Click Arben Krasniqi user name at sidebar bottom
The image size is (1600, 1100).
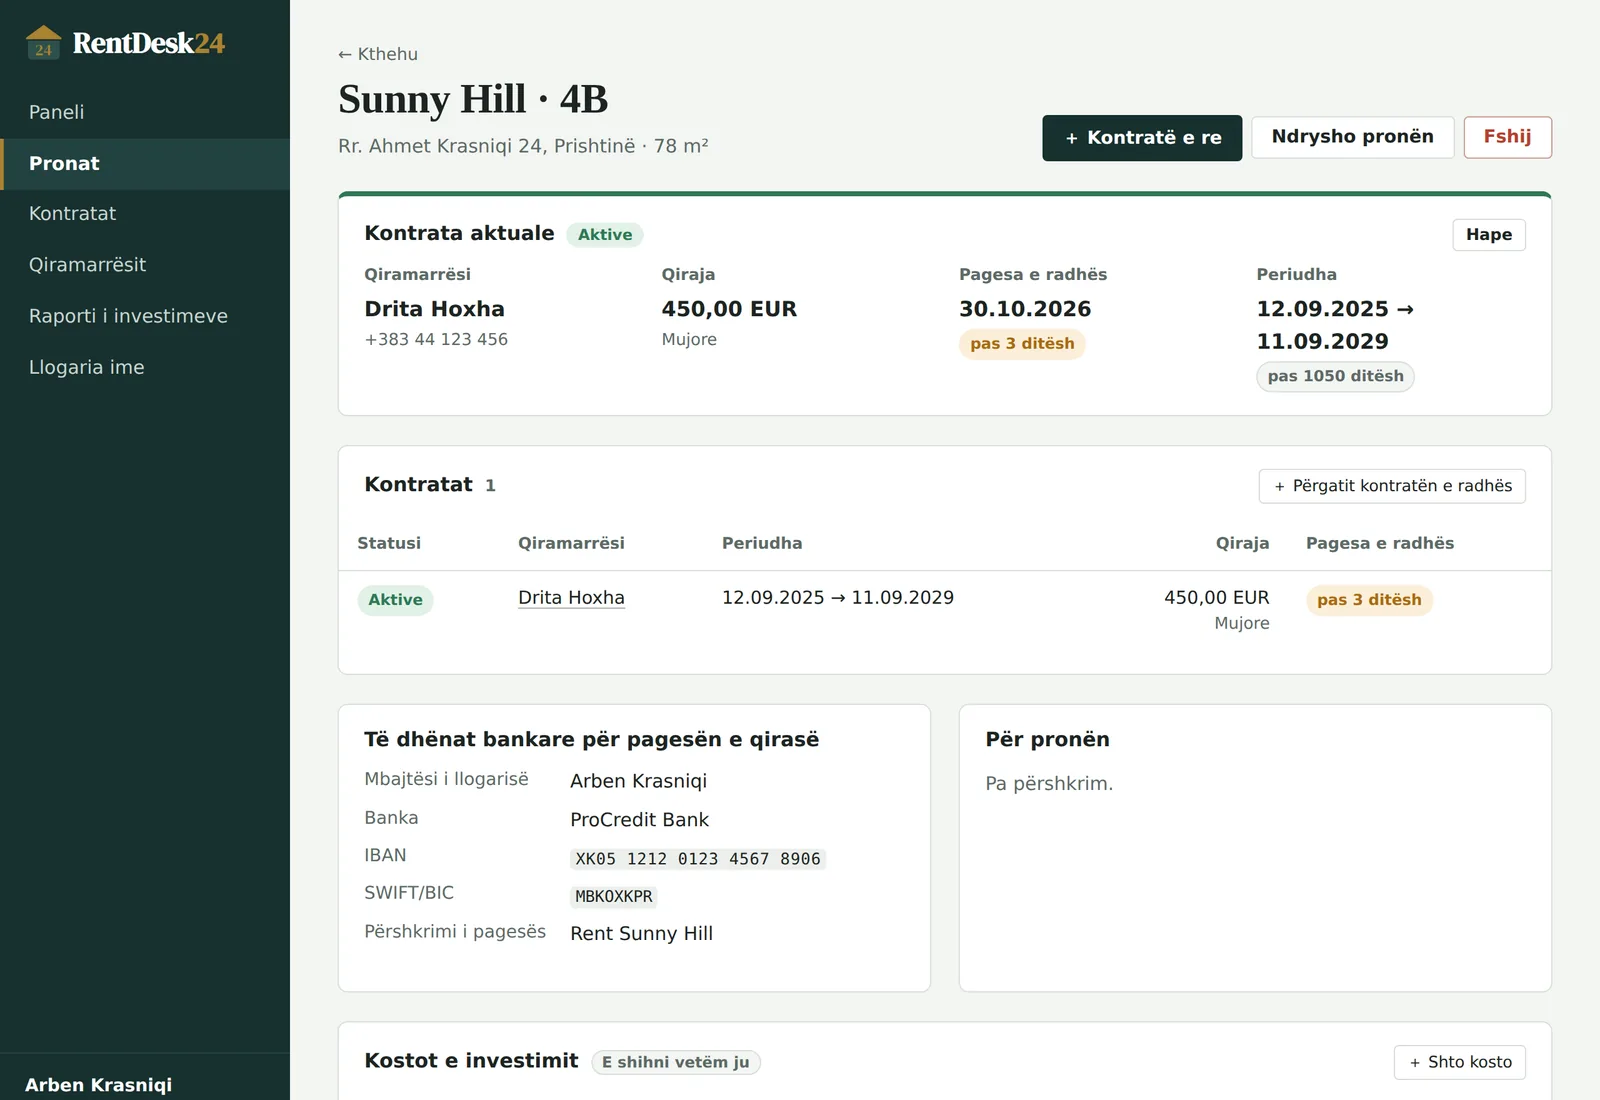98,1085
